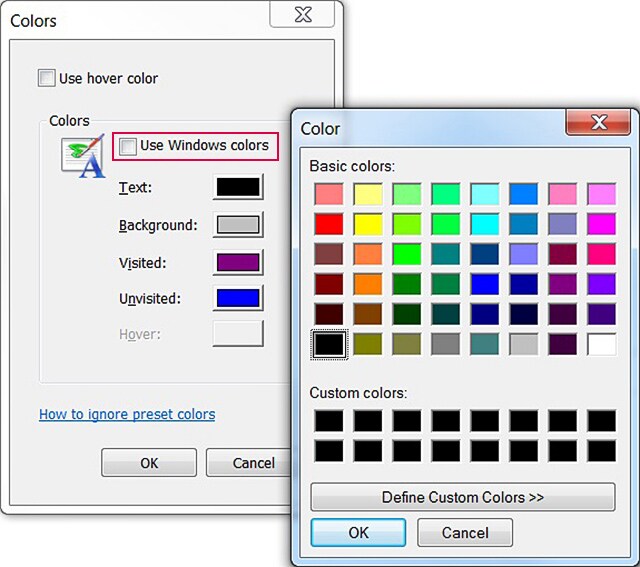Image resolution: width=640 pixels, height=567 pixels.
Task: Pick the medium gray swatch in the bottom row
Action: click(446, 345)
